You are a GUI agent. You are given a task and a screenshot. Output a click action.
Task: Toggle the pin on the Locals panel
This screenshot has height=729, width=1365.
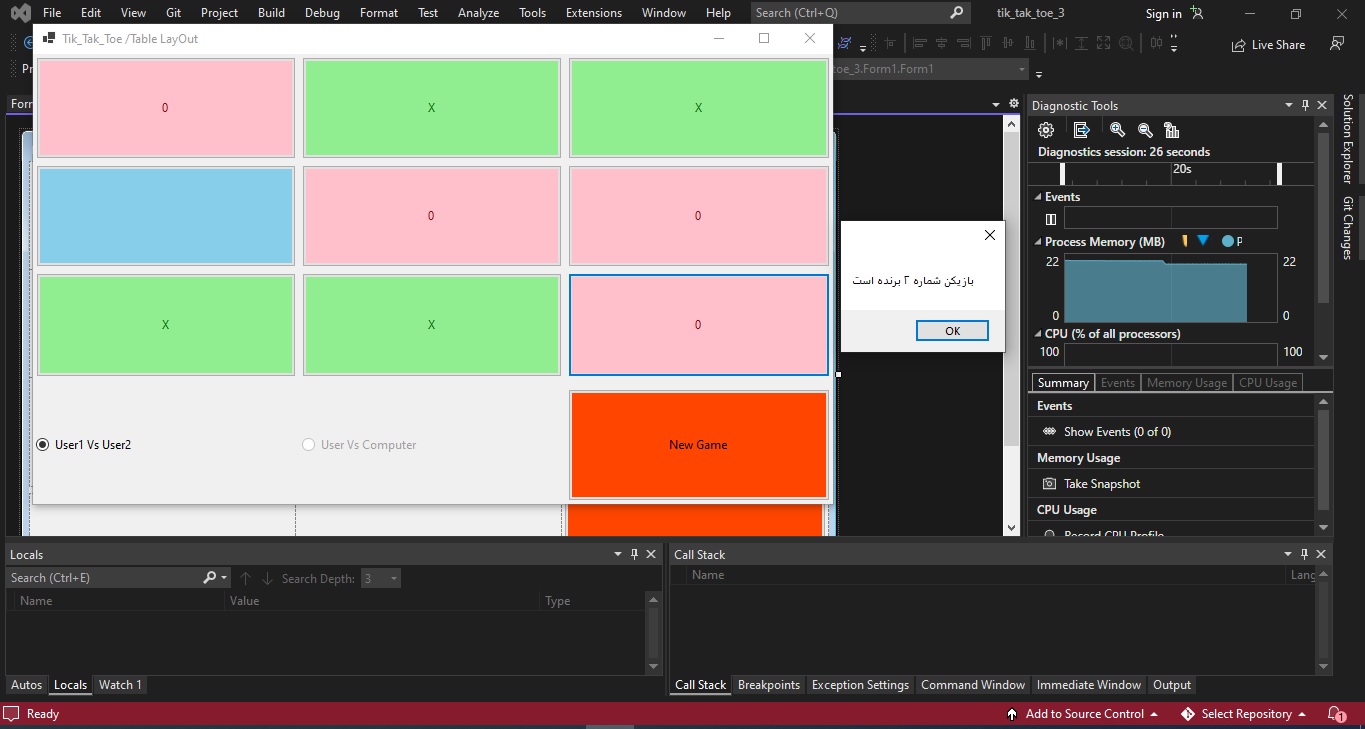(634, 553)
